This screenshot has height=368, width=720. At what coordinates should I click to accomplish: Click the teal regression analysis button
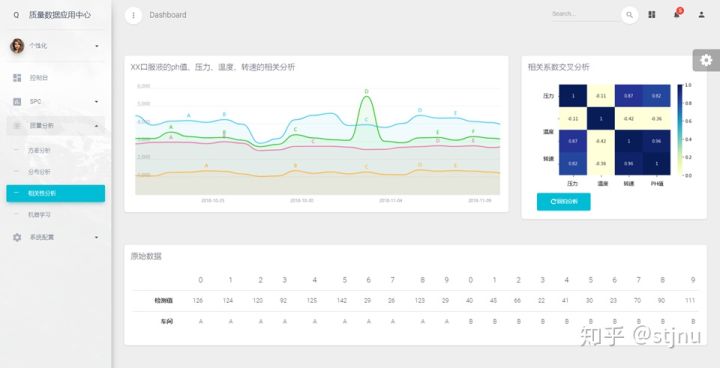tap(563, 202)
